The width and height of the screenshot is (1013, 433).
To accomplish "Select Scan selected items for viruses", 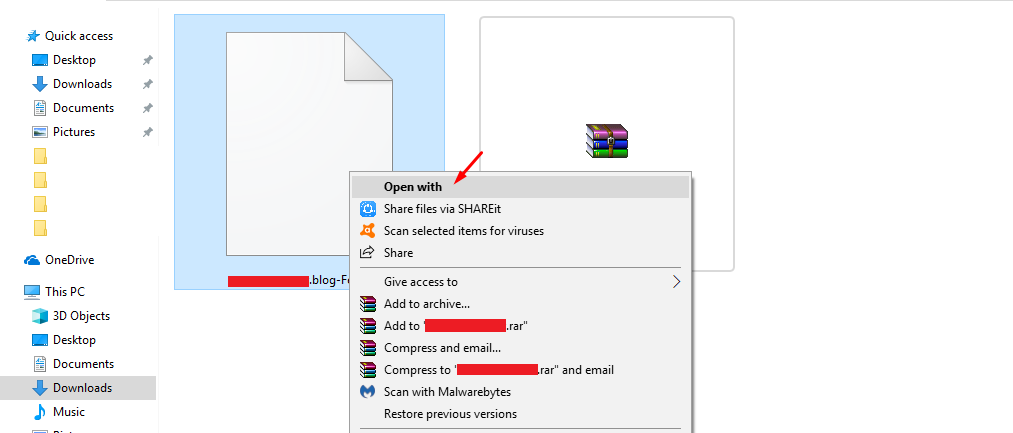I will click(x=520, y=231).
